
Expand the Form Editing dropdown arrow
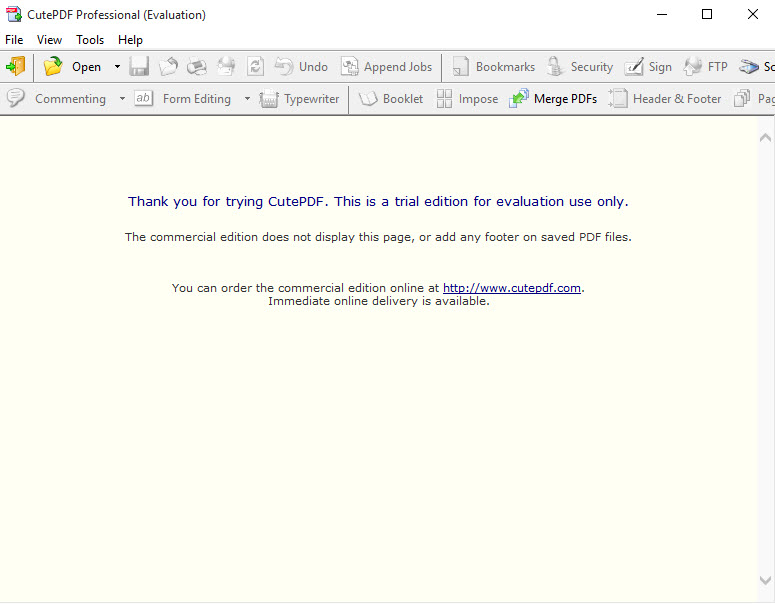click(x=247, y=99)
